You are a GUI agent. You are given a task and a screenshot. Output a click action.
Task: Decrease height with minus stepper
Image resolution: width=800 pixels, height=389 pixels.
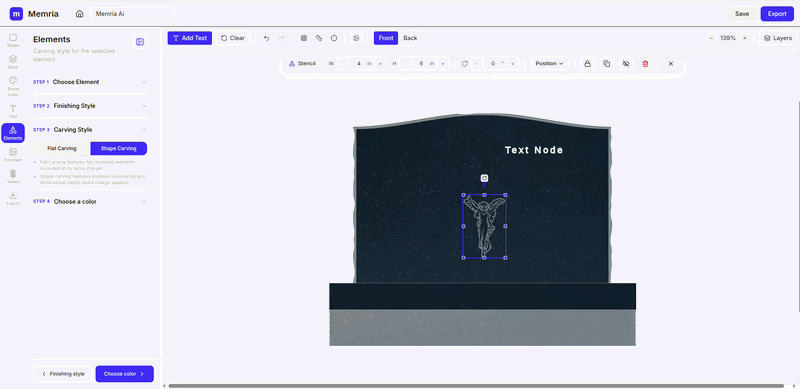click(406, 63)
